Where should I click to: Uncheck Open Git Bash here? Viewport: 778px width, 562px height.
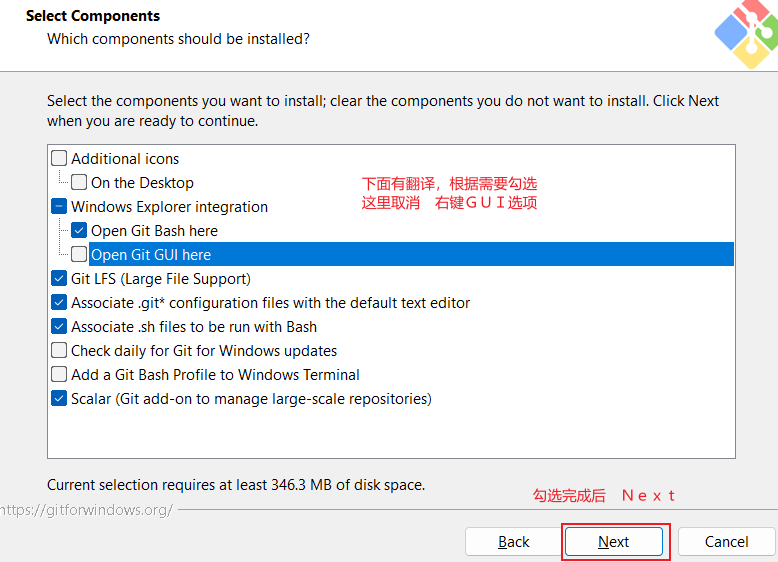point(79,231)
